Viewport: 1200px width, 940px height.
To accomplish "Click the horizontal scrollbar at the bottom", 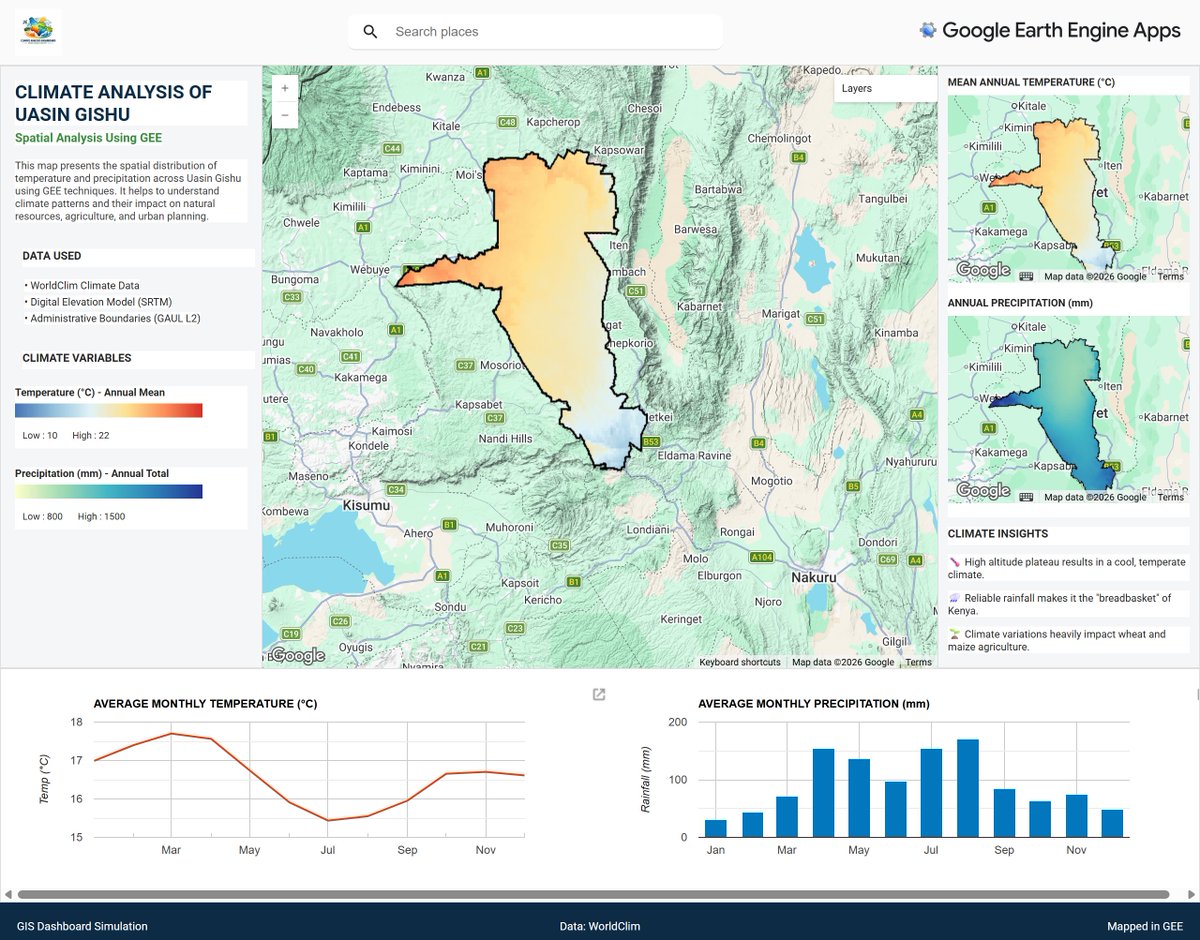I will click(593, 894).
